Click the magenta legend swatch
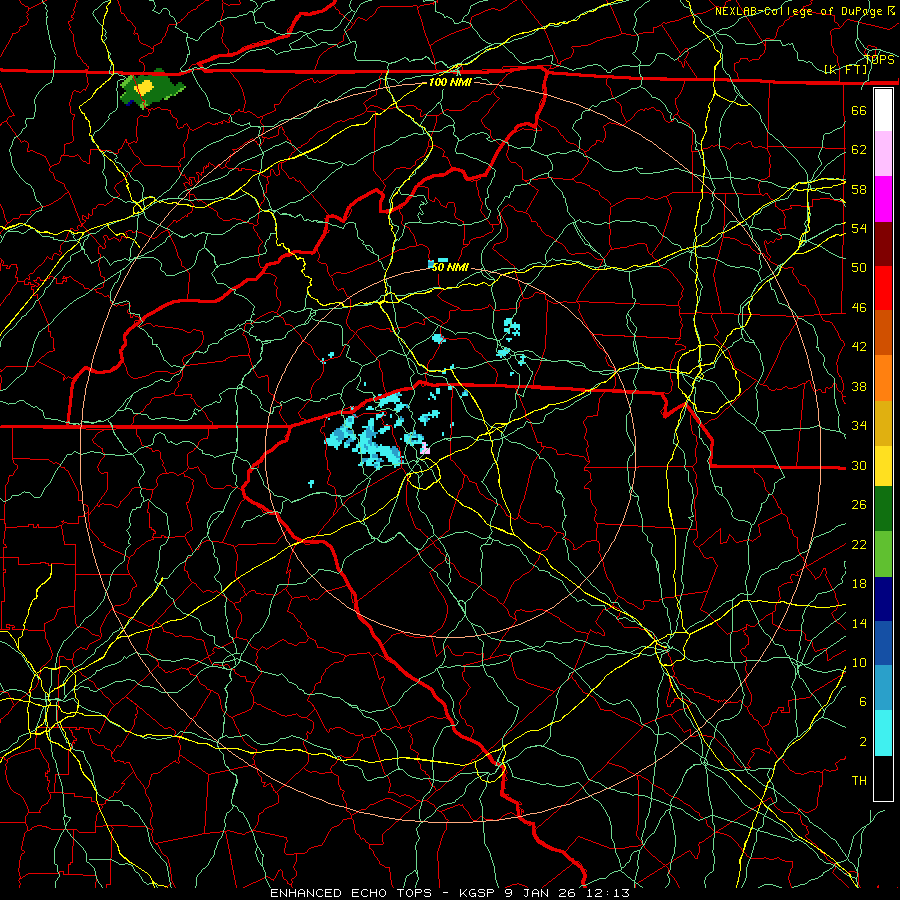900x900 pixels. (x=883, y=199)
